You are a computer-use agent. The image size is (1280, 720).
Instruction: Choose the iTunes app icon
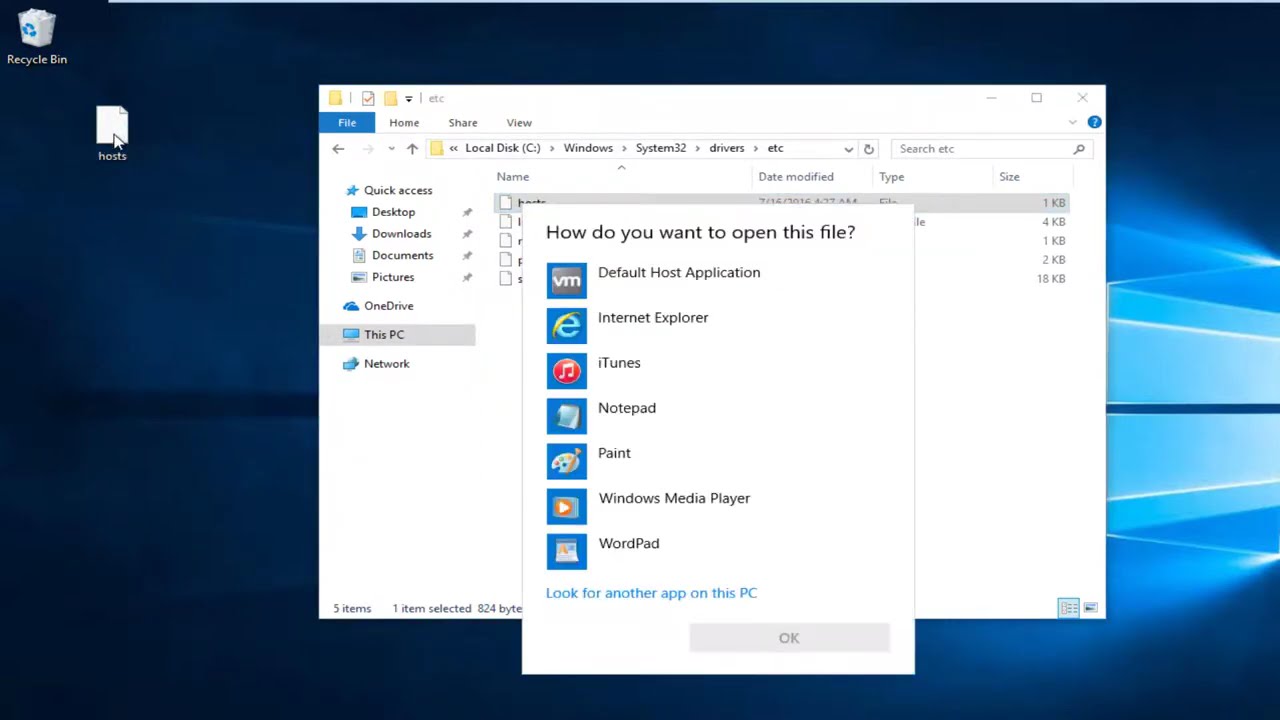[567, 370]
